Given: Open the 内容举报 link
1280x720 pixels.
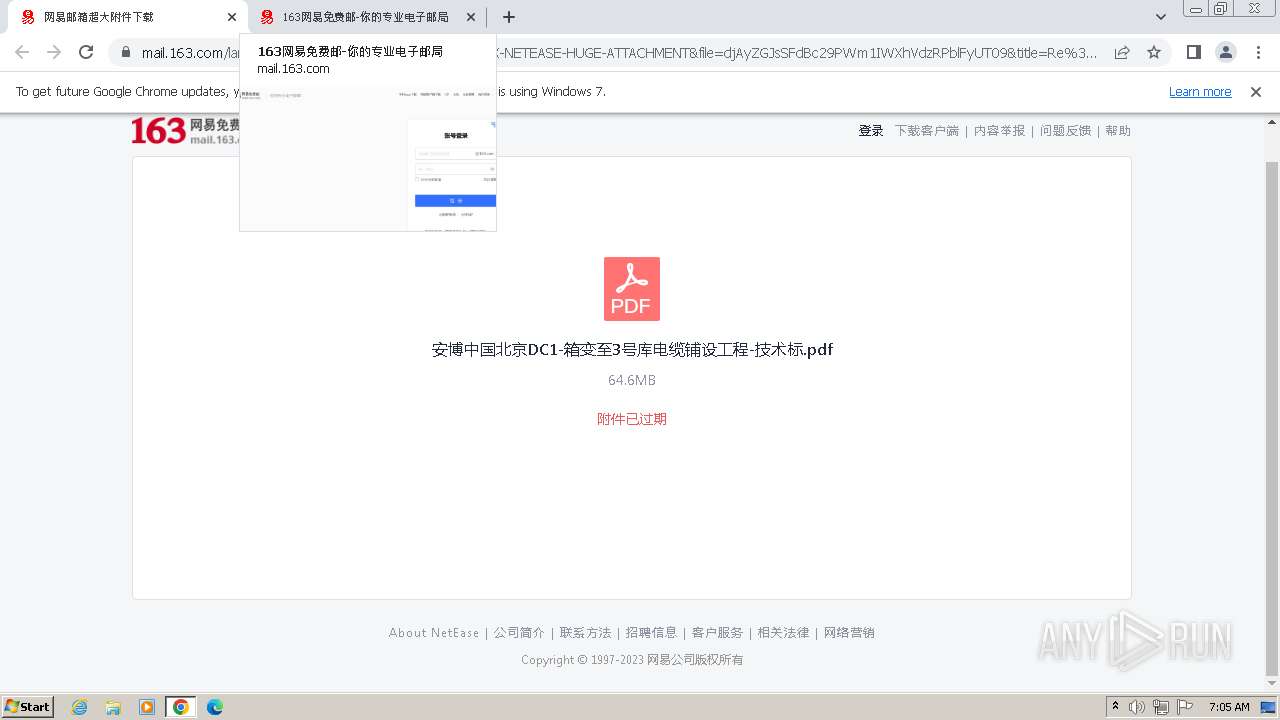Looking at the screenshot, I should pyautogui.click(x=1000, y=131).
